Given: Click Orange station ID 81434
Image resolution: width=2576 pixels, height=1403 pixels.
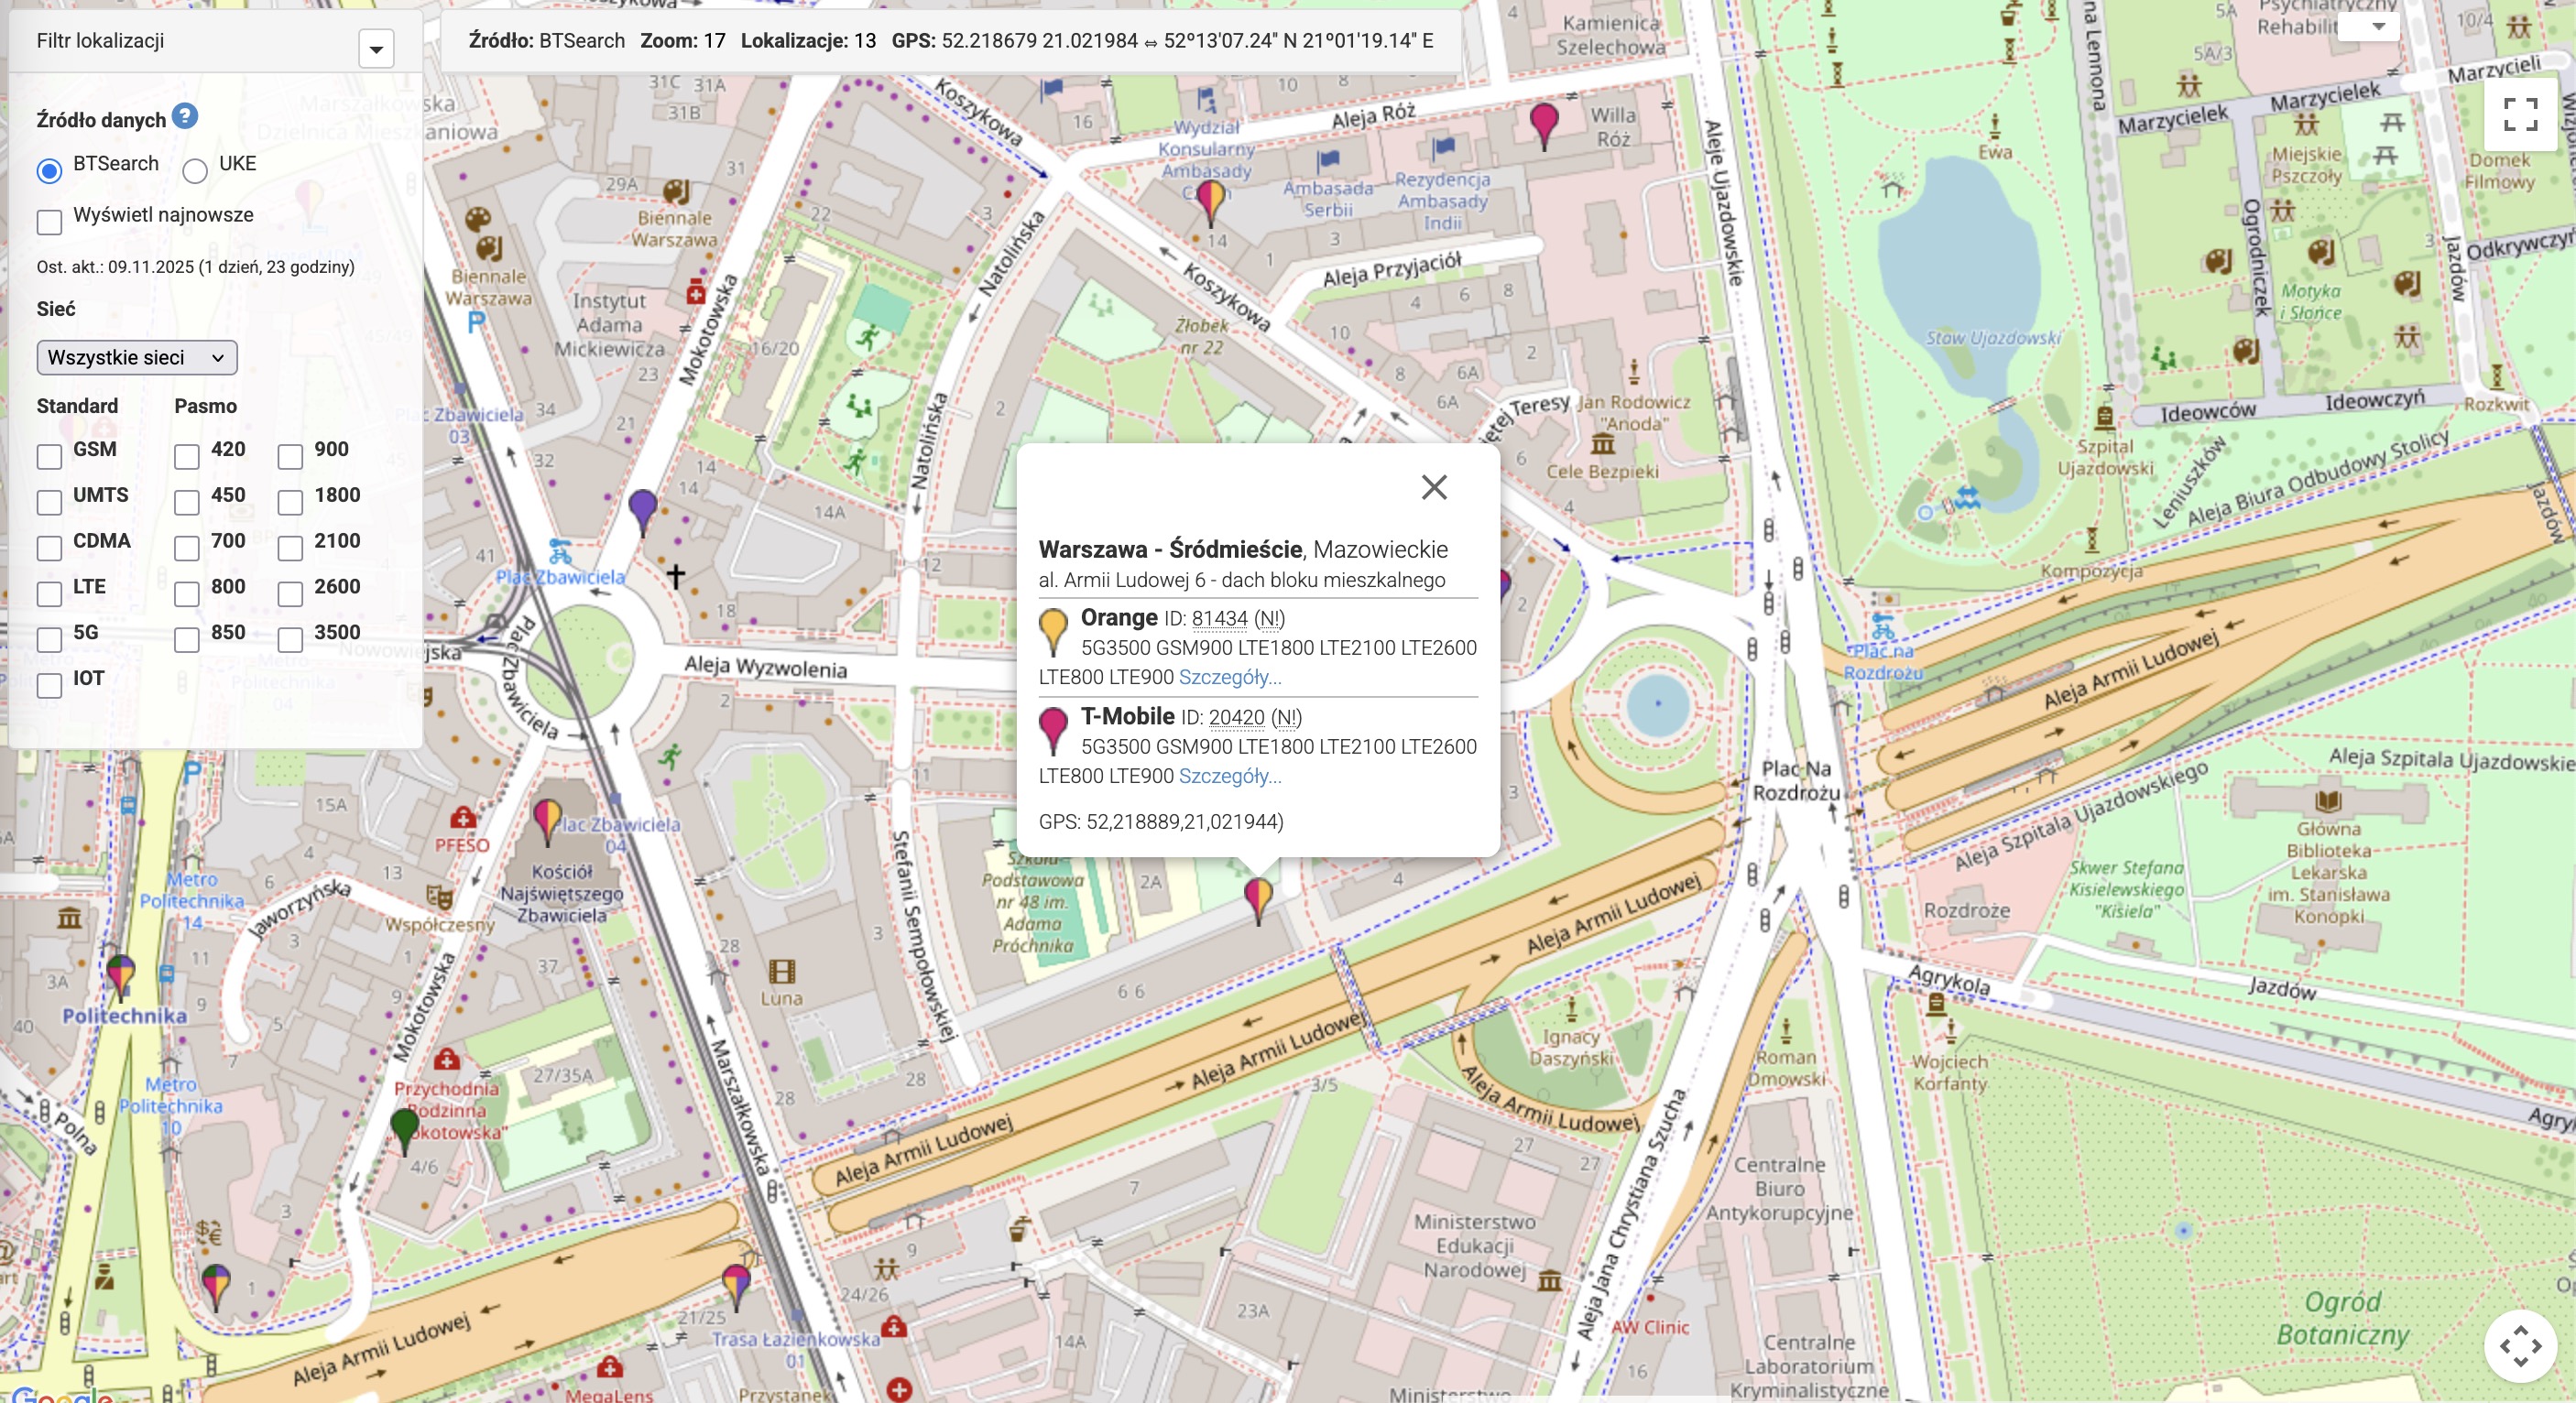Looking at the screenshot, I should 1219,619.
